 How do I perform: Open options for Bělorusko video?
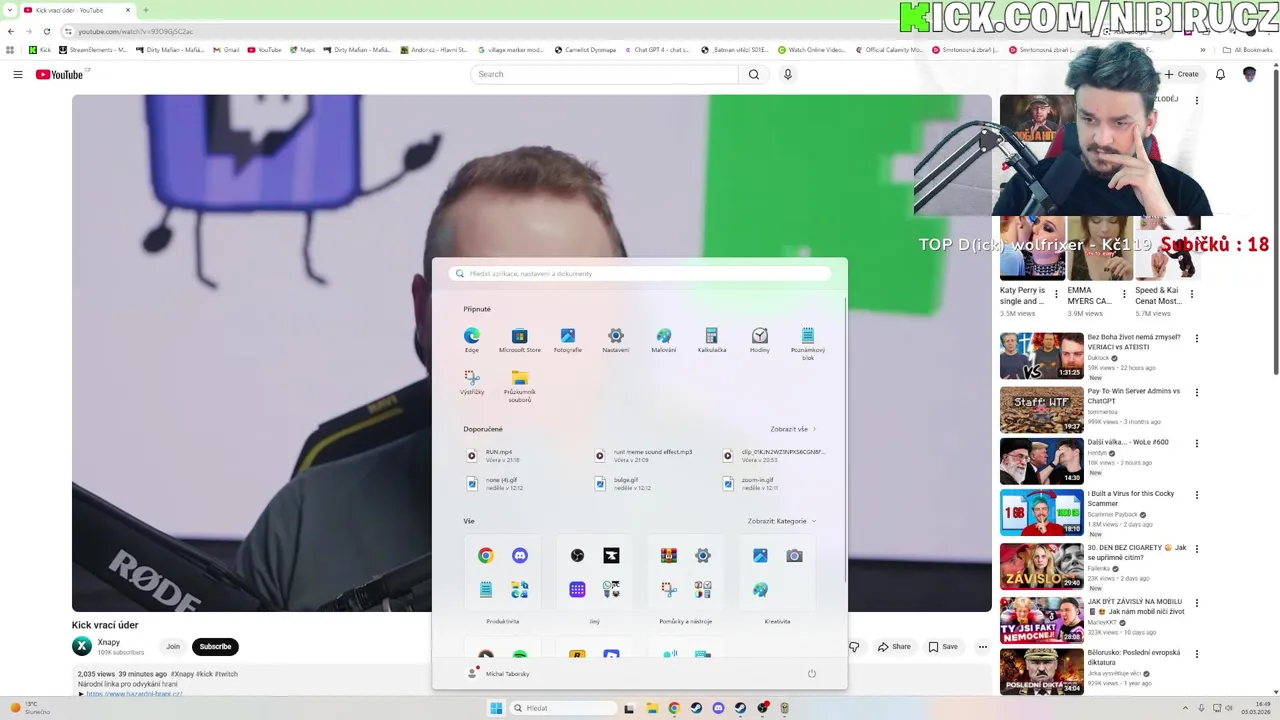(x=1197, y=654)
